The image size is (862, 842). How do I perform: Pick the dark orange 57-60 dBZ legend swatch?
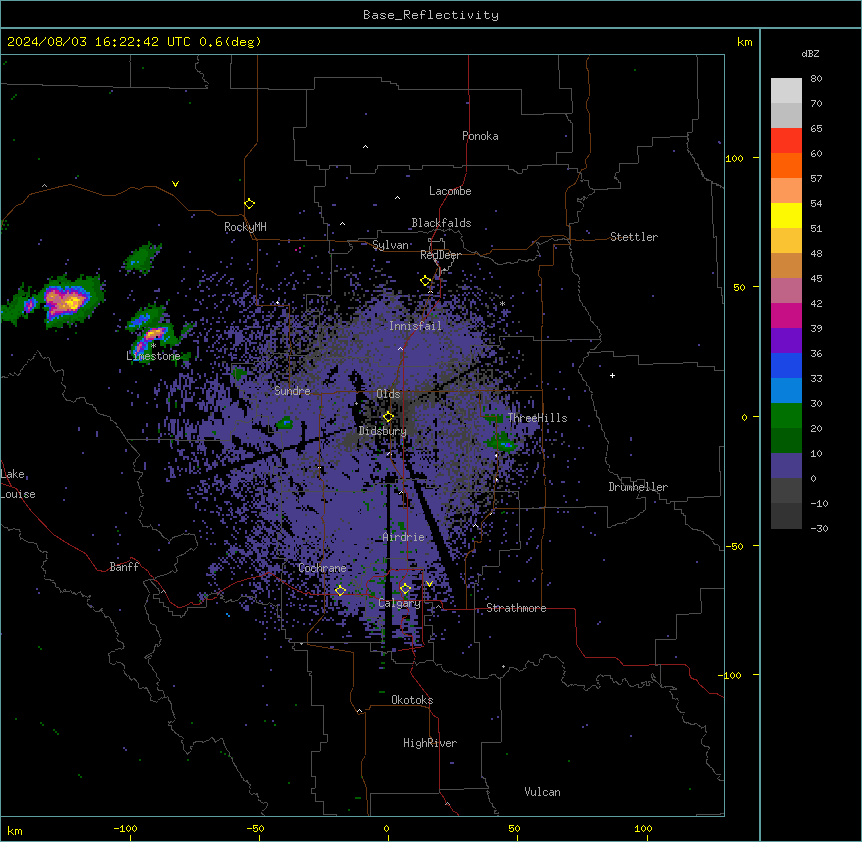pyautogui.click(x=786, y=165)
